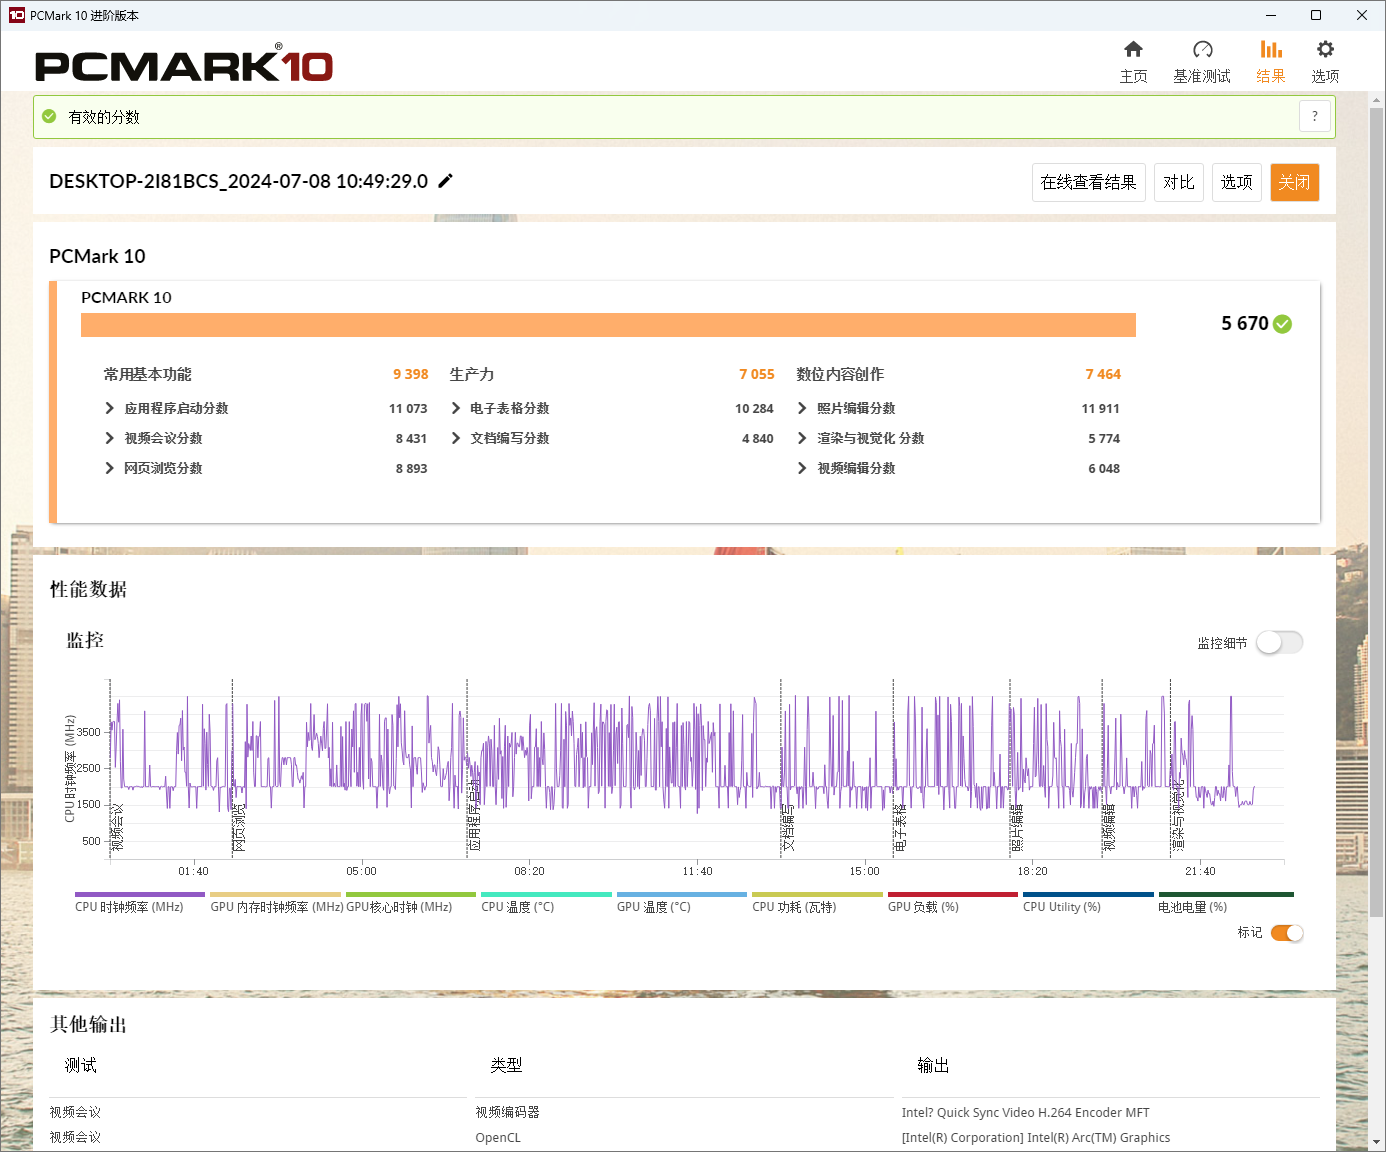Image resolution: width=1386 pixels, height=1152 pixels.
Task: Click the 有效的分数 status banner
Action: (684, 116)
